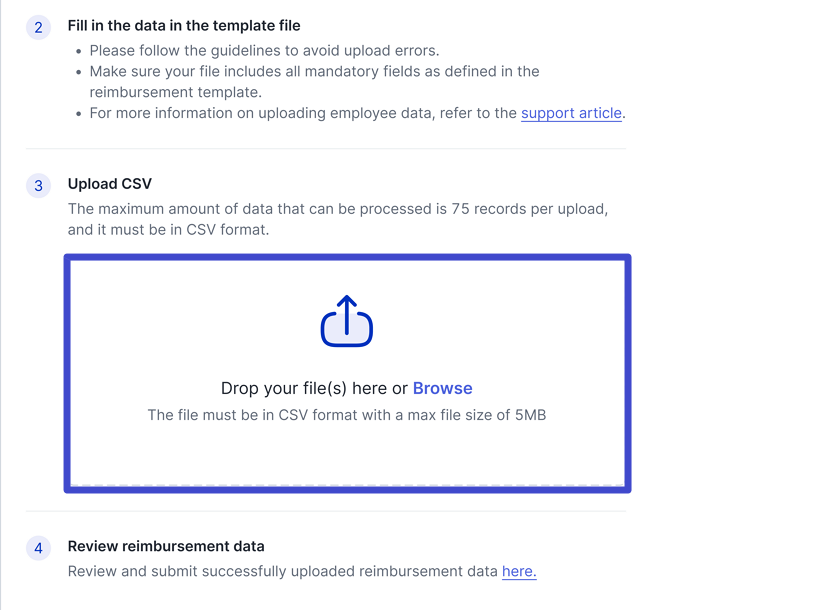
Task: Click the 'Review and submit successfully uploaded' text
Action: 282,571
